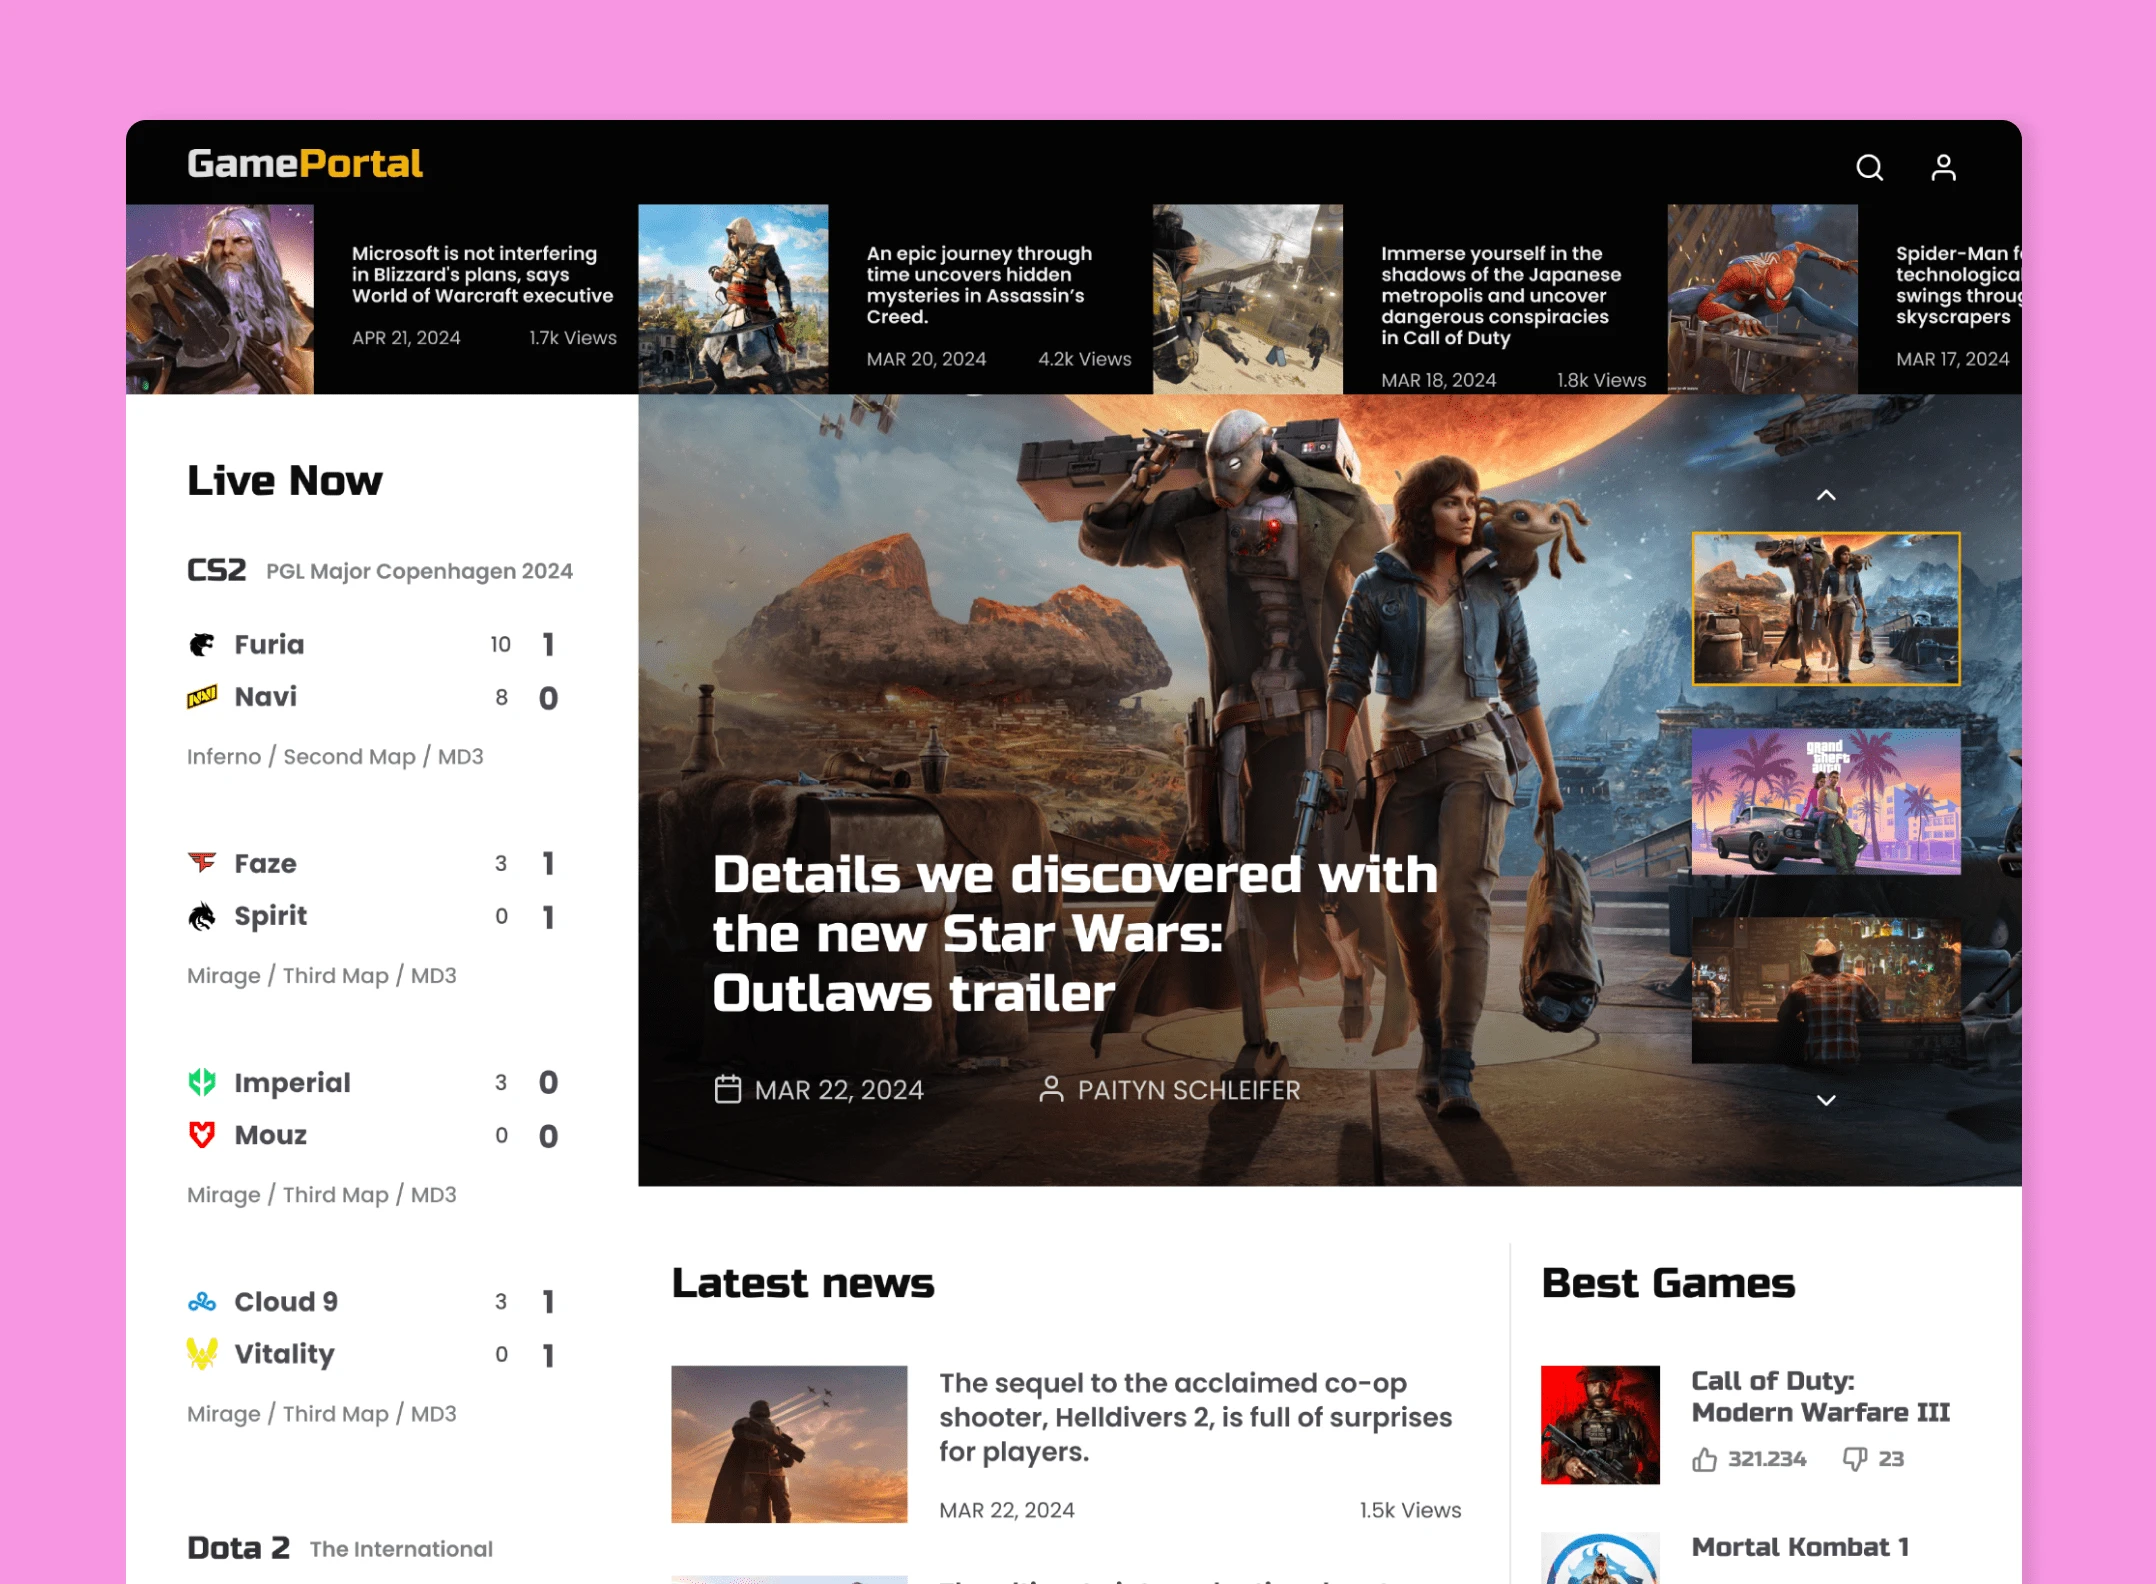Click the APR 21, 2024 date

(406, 338)
